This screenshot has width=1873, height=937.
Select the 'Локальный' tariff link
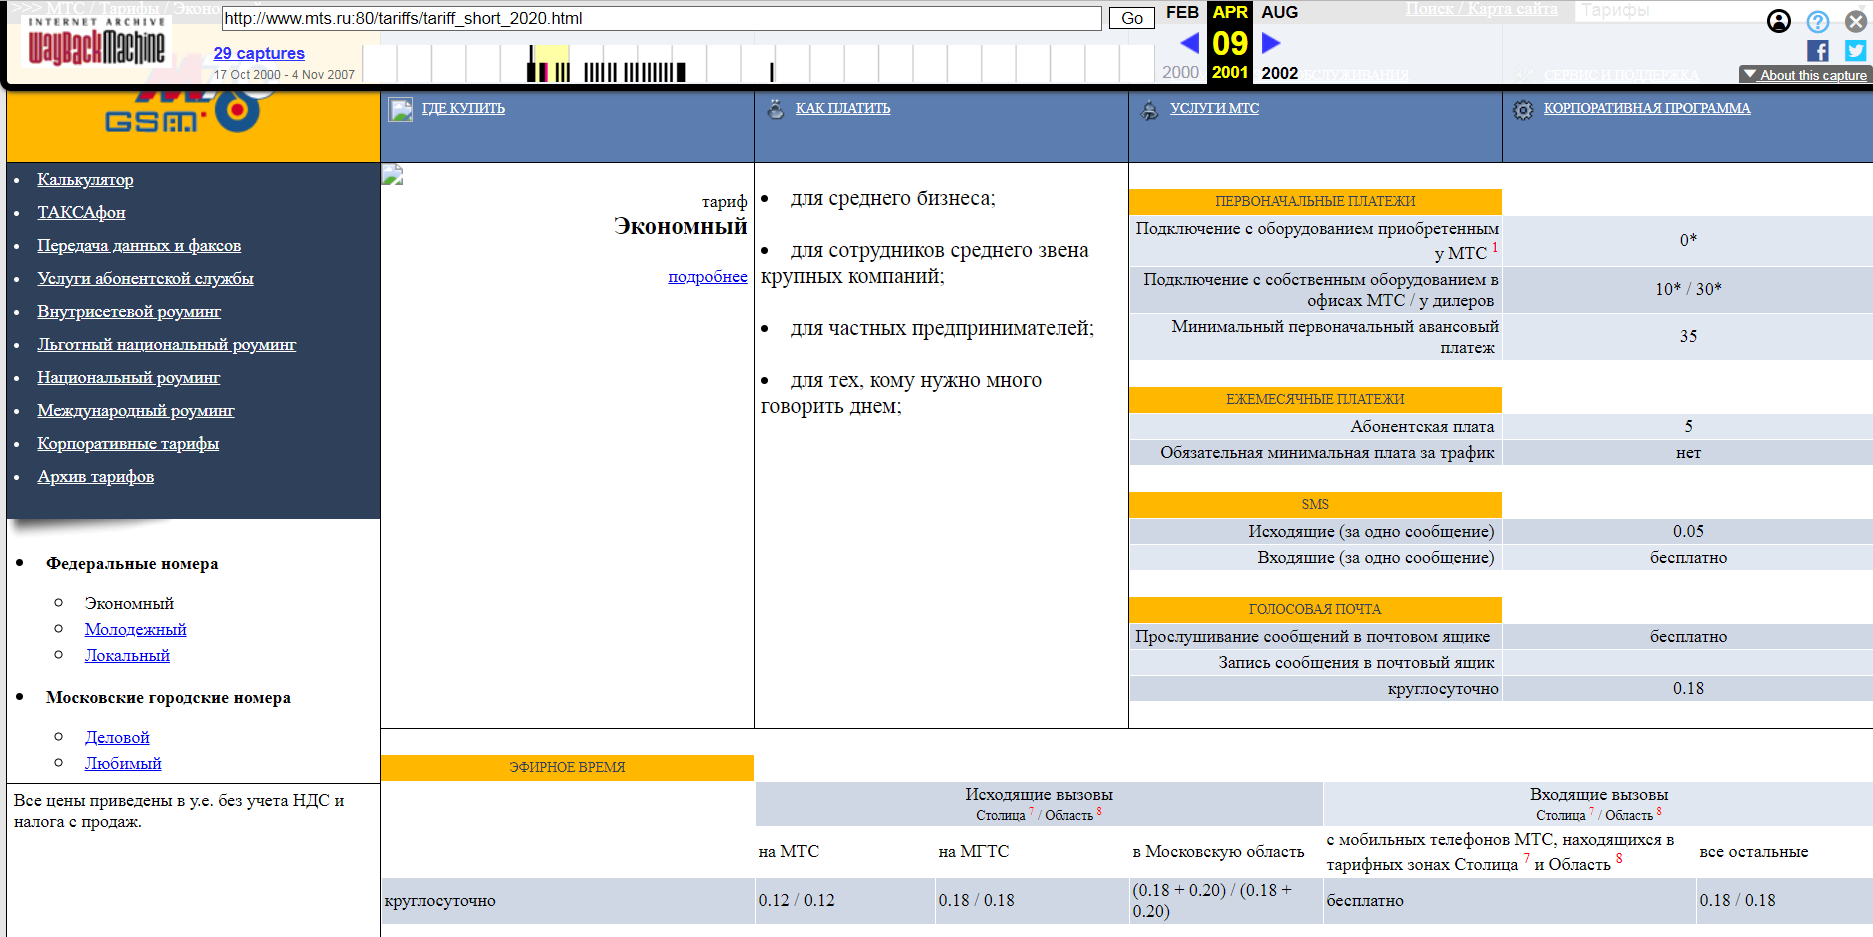(127, 655)
